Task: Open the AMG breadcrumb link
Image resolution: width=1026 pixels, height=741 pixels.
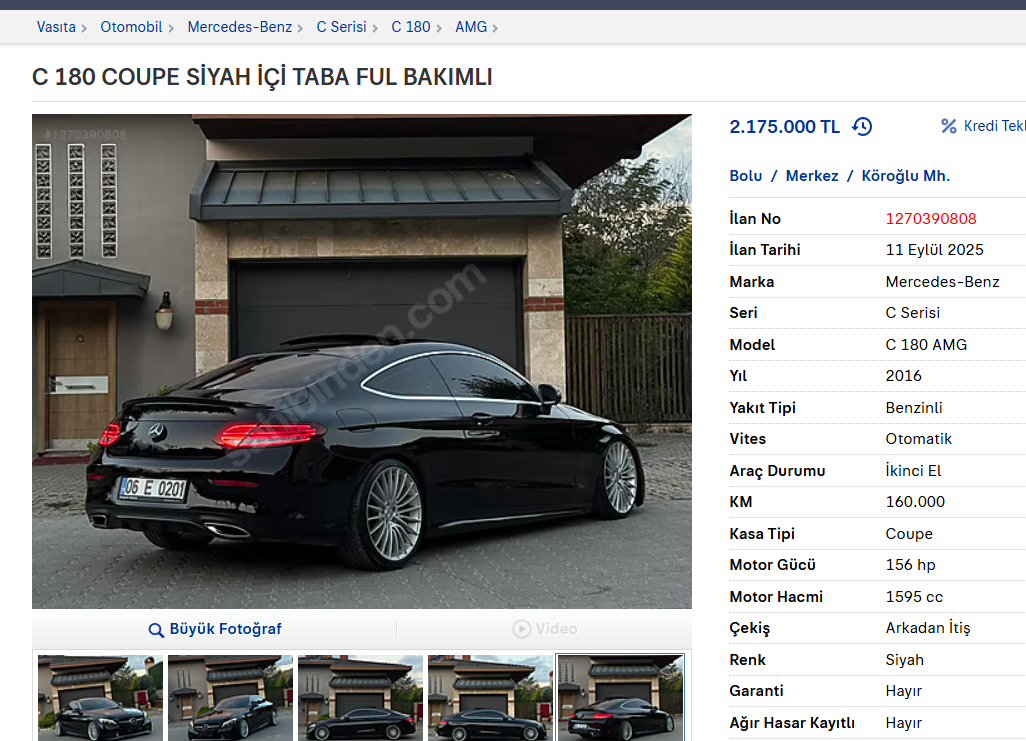Action: point(471,27)
